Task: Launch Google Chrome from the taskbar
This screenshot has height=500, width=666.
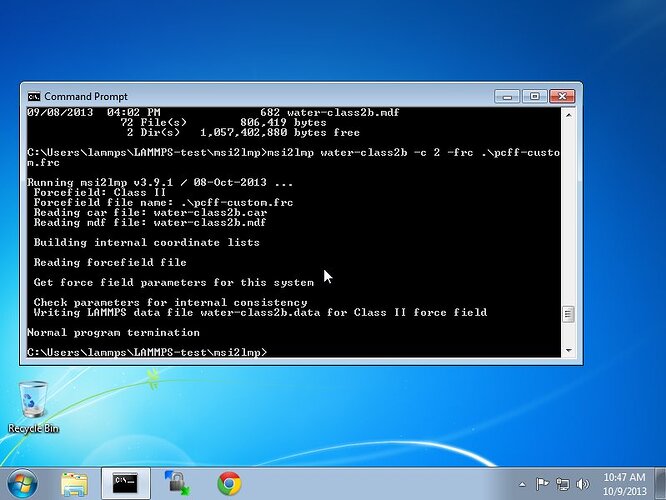Action: (229, 484)
